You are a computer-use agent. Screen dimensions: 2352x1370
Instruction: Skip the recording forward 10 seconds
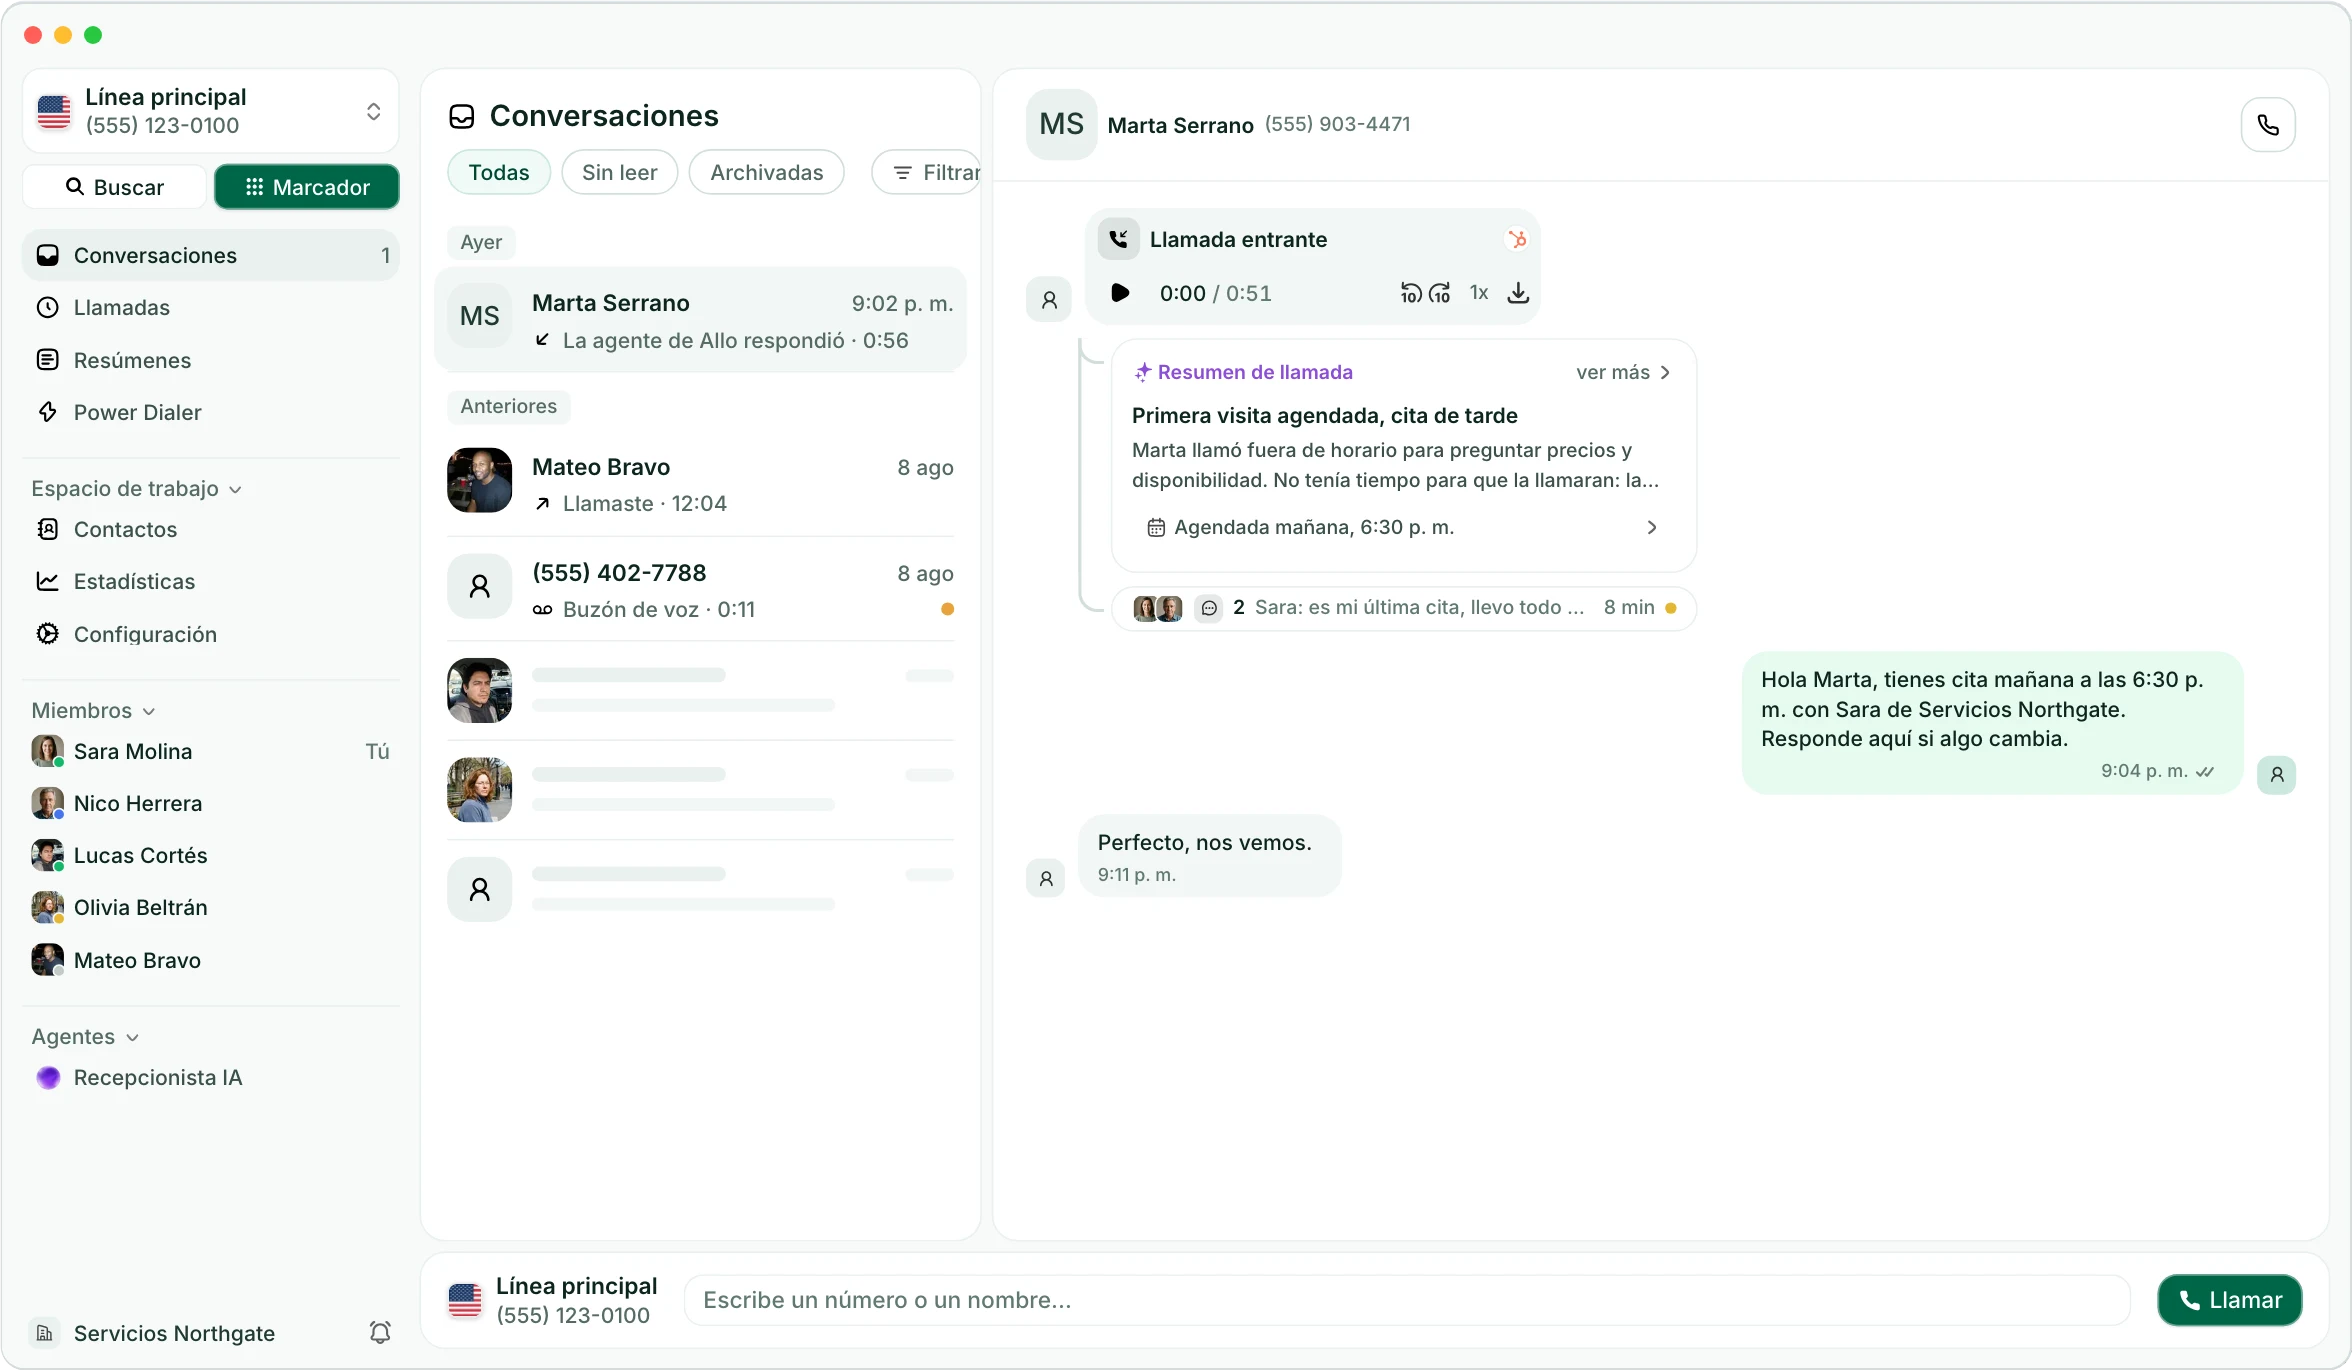(1440, 293)
